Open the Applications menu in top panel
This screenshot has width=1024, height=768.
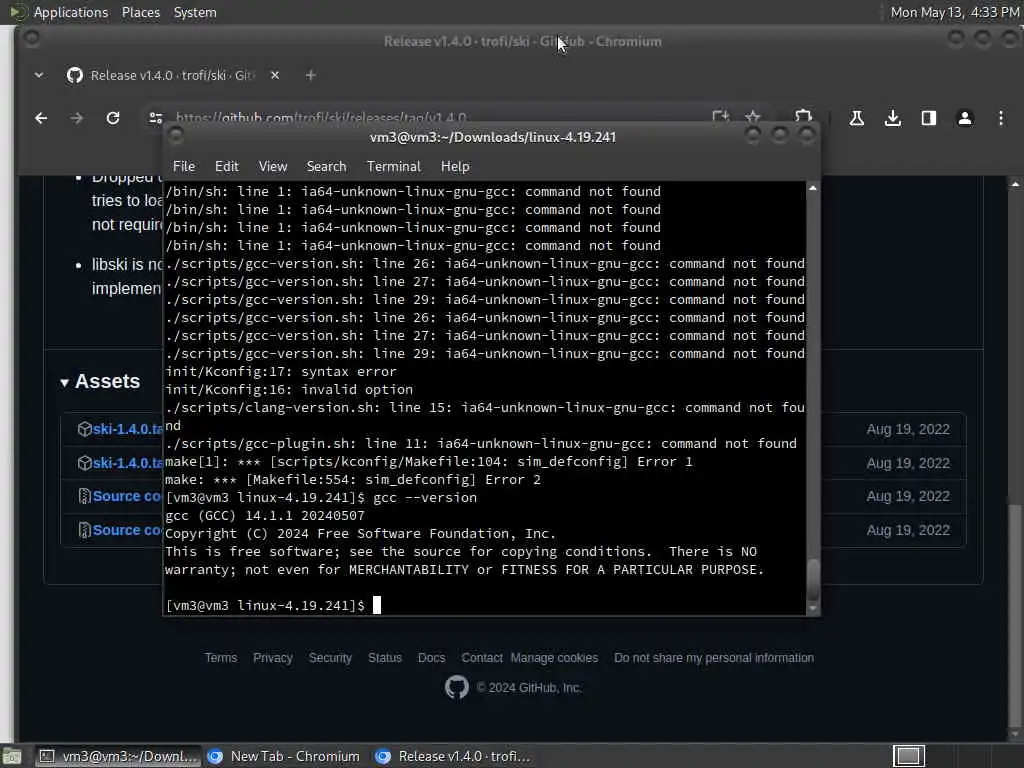(x=71, y=12)
